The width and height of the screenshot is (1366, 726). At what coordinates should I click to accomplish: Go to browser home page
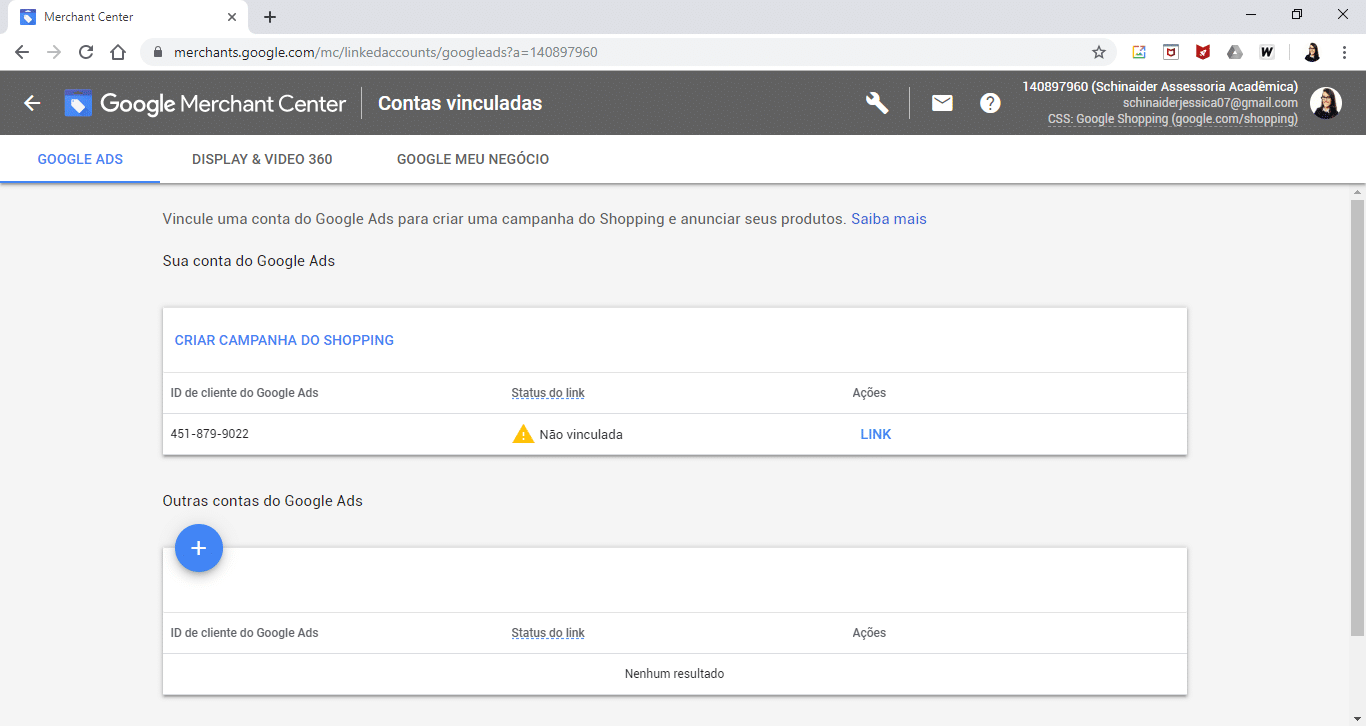(x=118, y=52)
